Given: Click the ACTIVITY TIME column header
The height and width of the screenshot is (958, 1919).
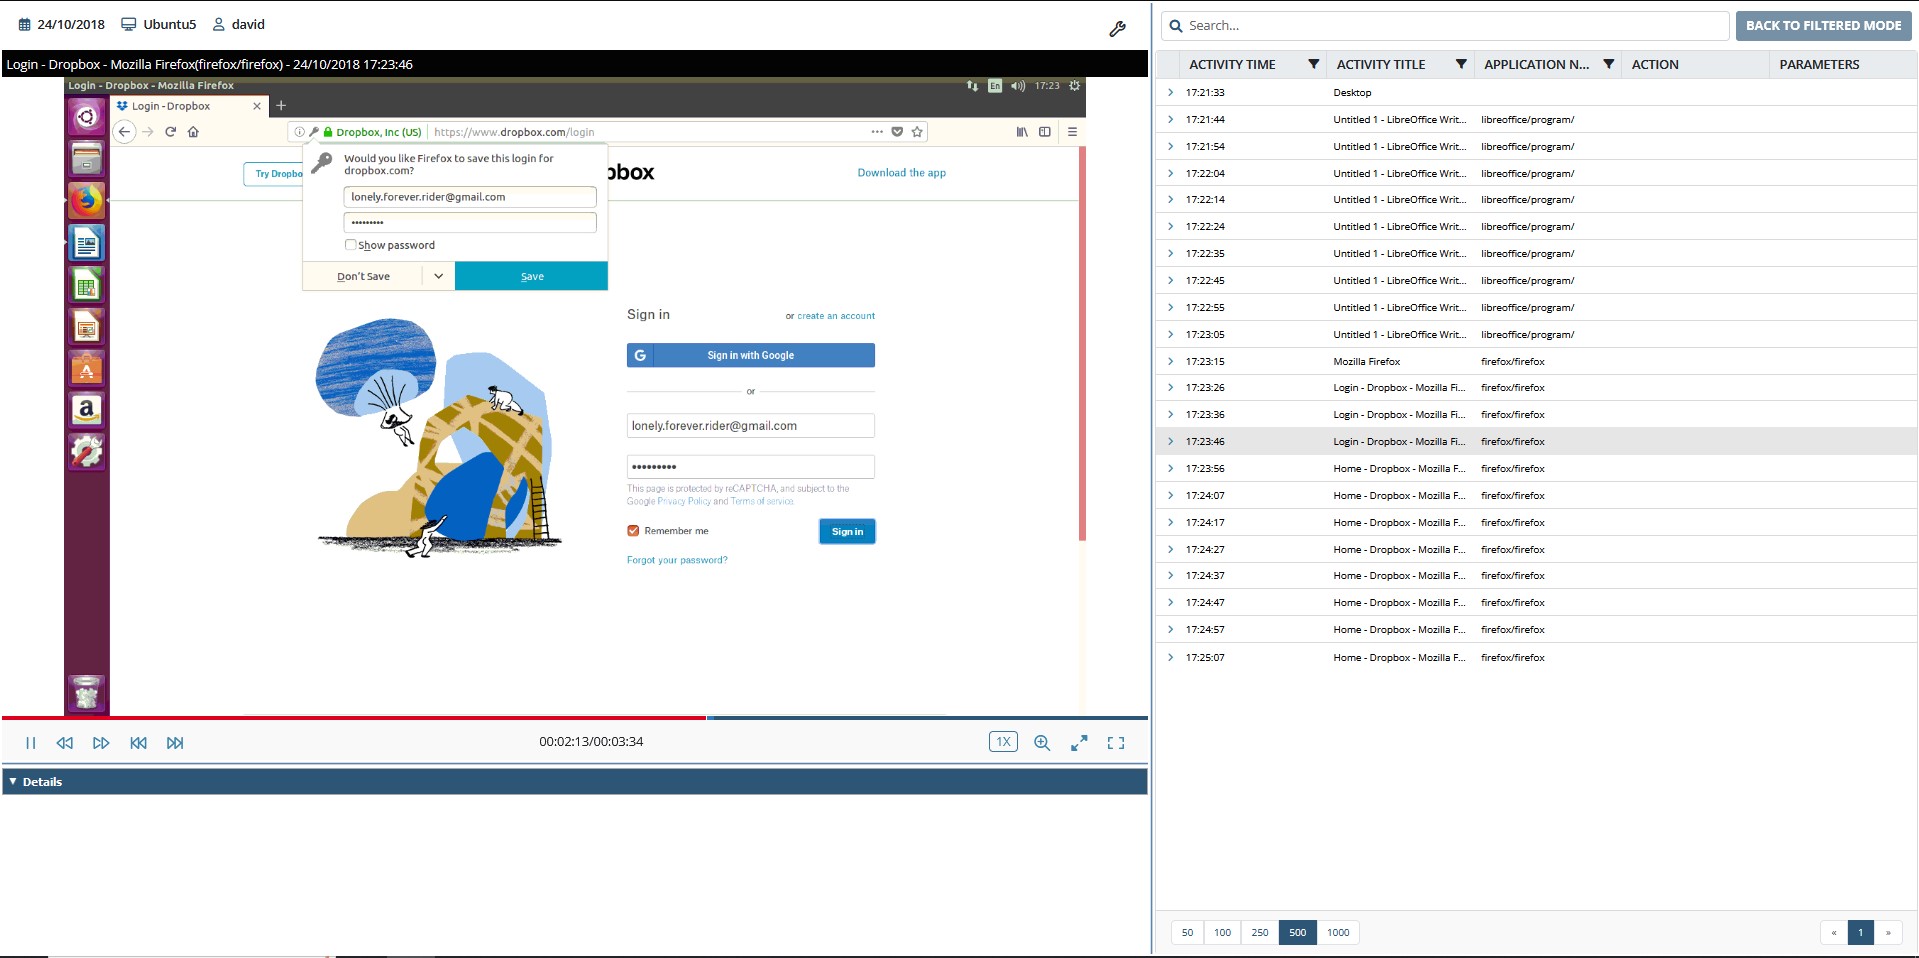Looking at the screenshot, I should 1232,64.
